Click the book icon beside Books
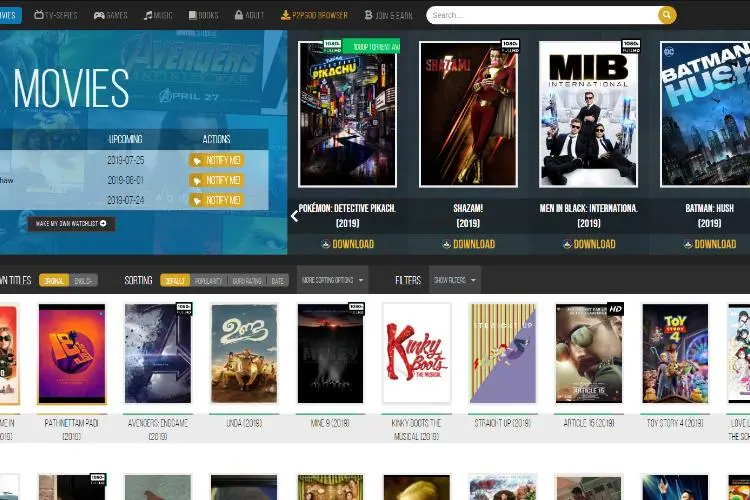Screen dimensions: 750x500 click(192, 15)
